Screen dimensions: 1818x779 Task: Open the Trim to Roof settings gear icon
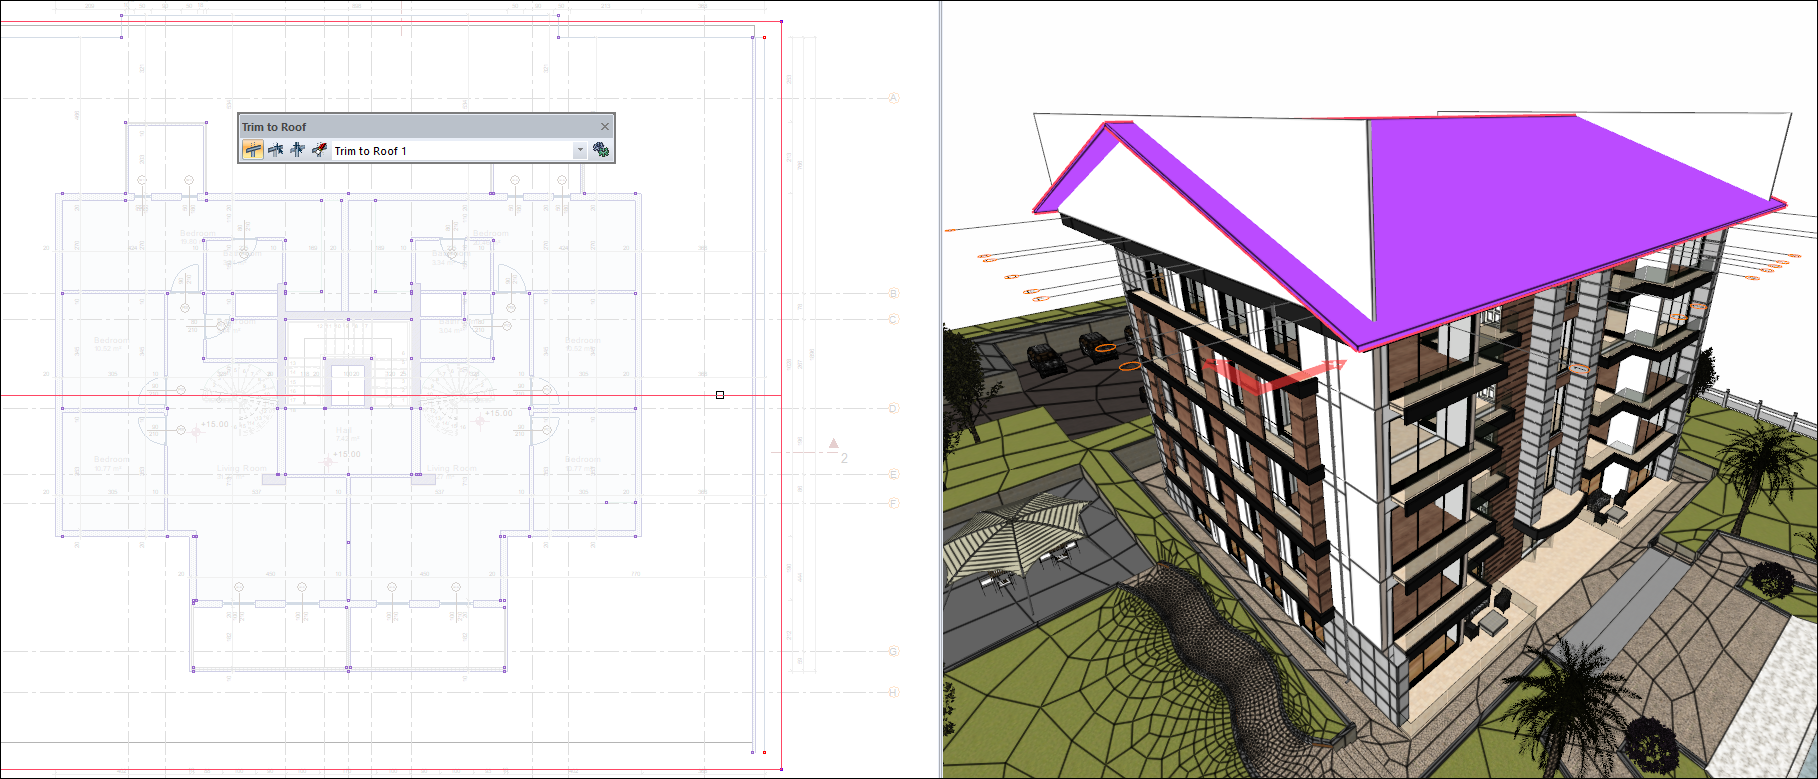click(x=600, y=150)
